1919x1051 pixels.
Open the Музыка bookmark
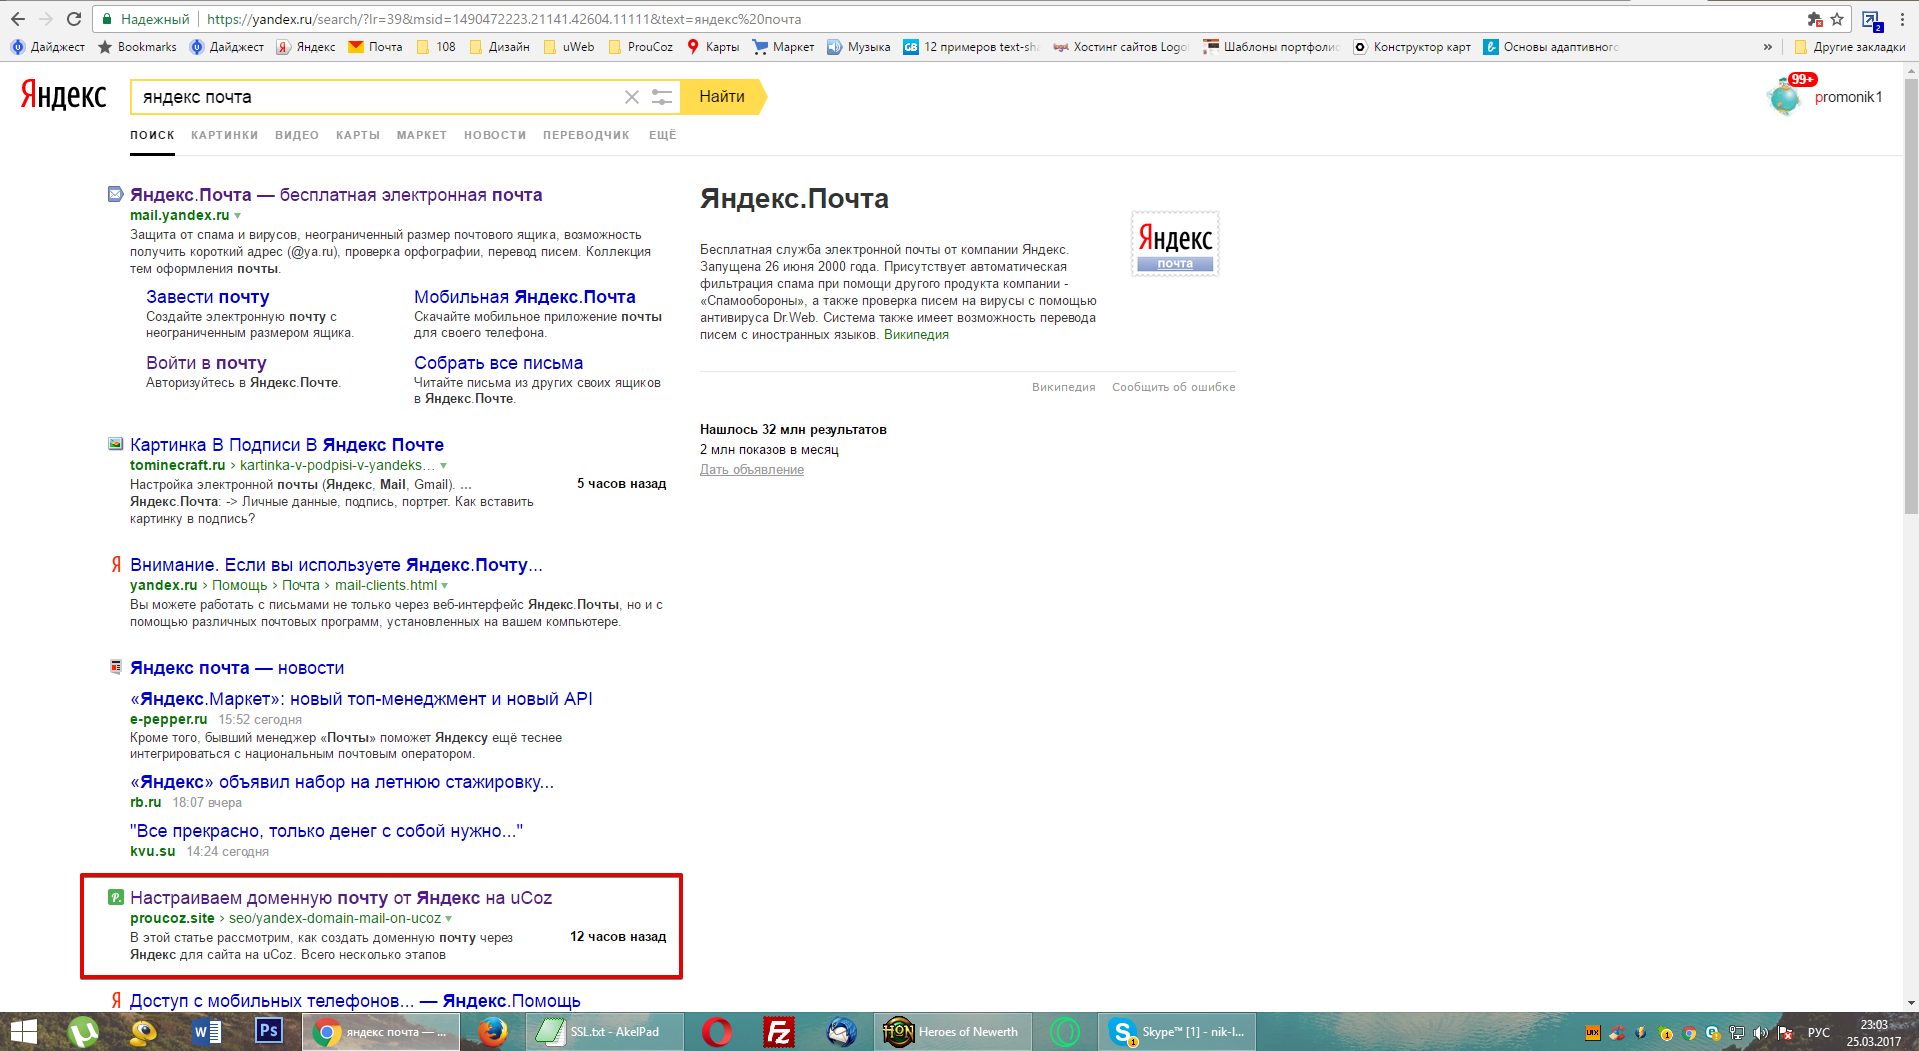point(859,47)
